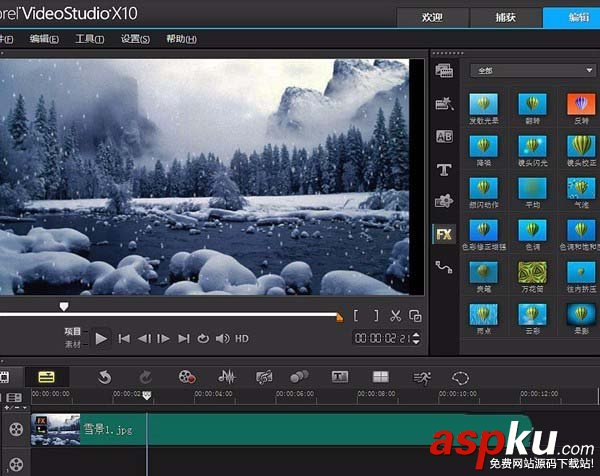Open the system volume speaker control

pos(222,339)
